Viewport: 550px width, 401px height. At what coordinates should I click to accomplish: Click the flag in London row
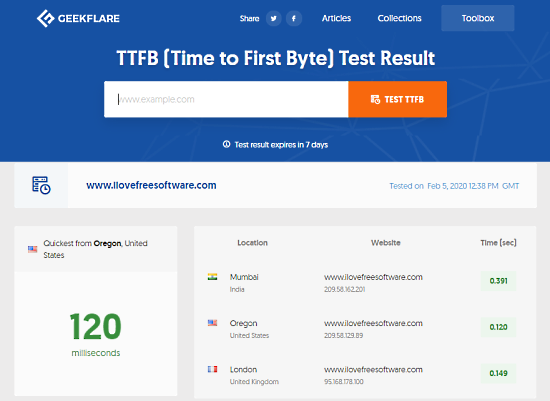213,369
